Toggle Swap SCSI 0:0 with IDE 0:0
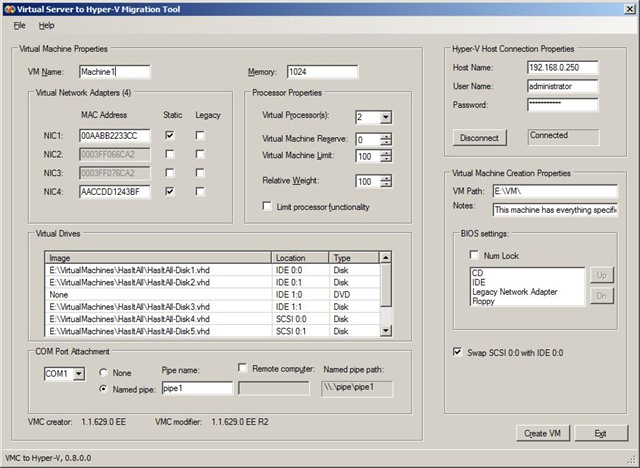This screenshot has width=640, height=468. coord(459,352)
